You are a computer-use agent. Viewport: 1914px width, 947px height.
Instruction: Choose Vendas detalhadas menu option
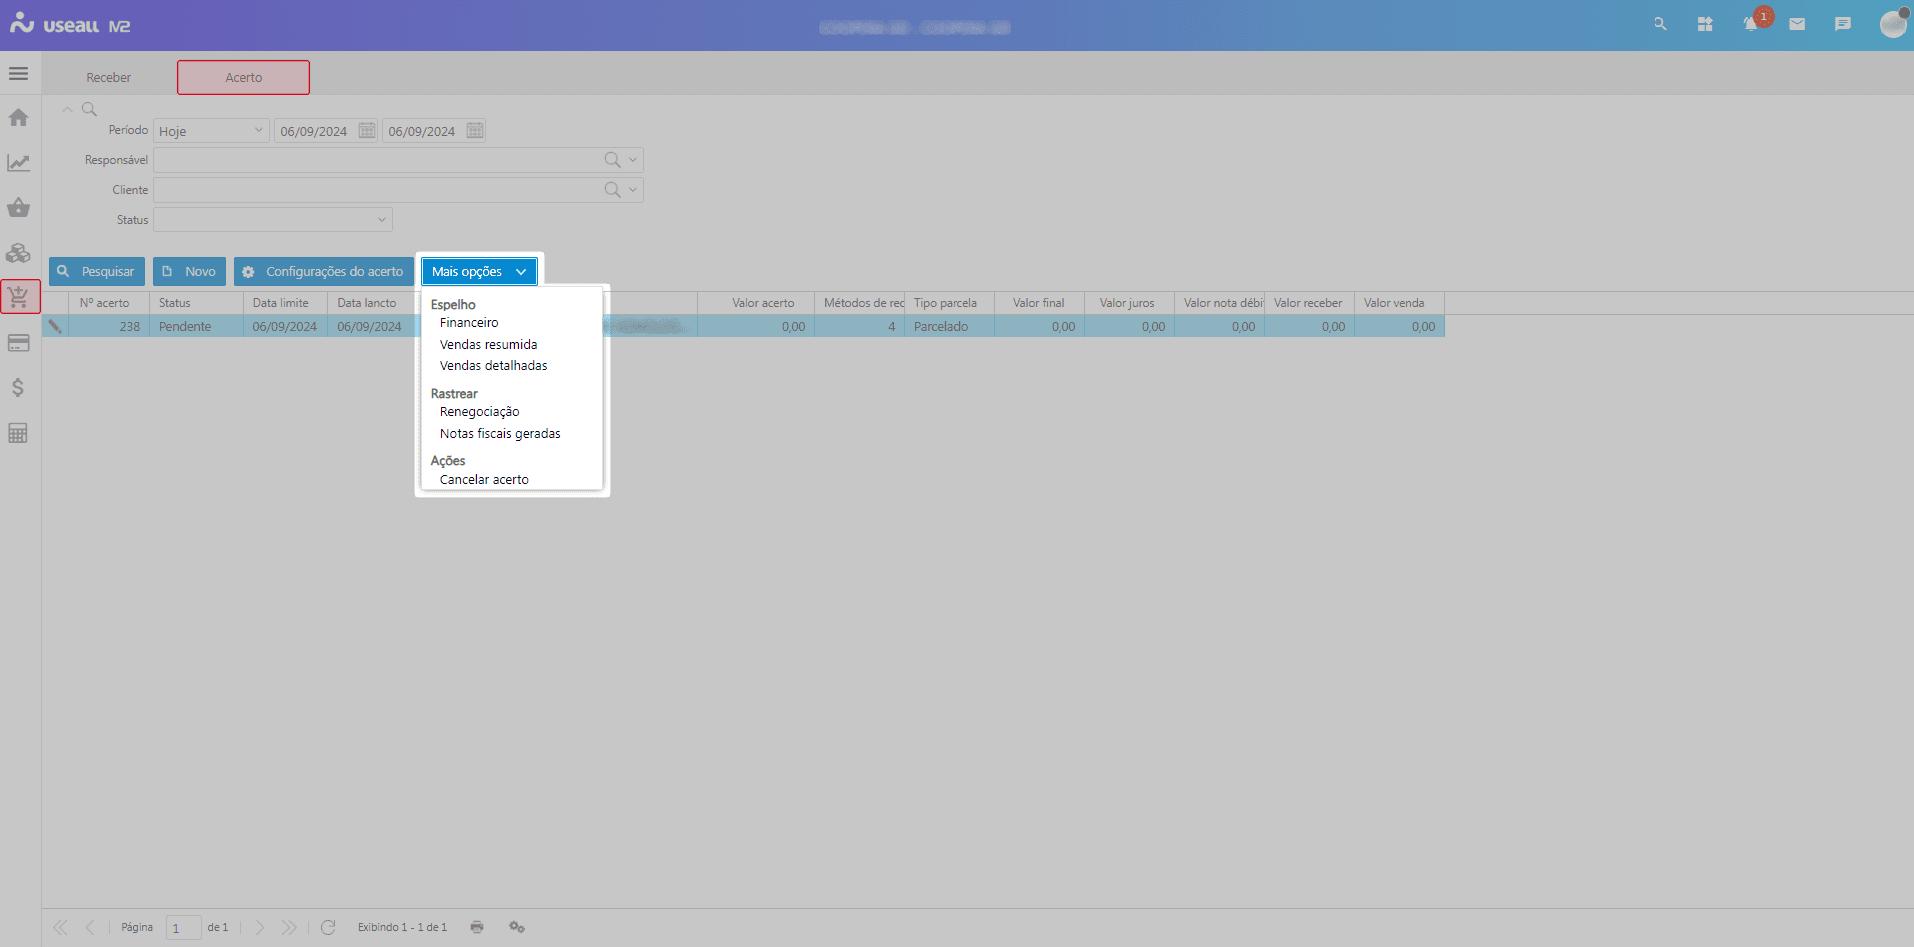click(493, 366)
